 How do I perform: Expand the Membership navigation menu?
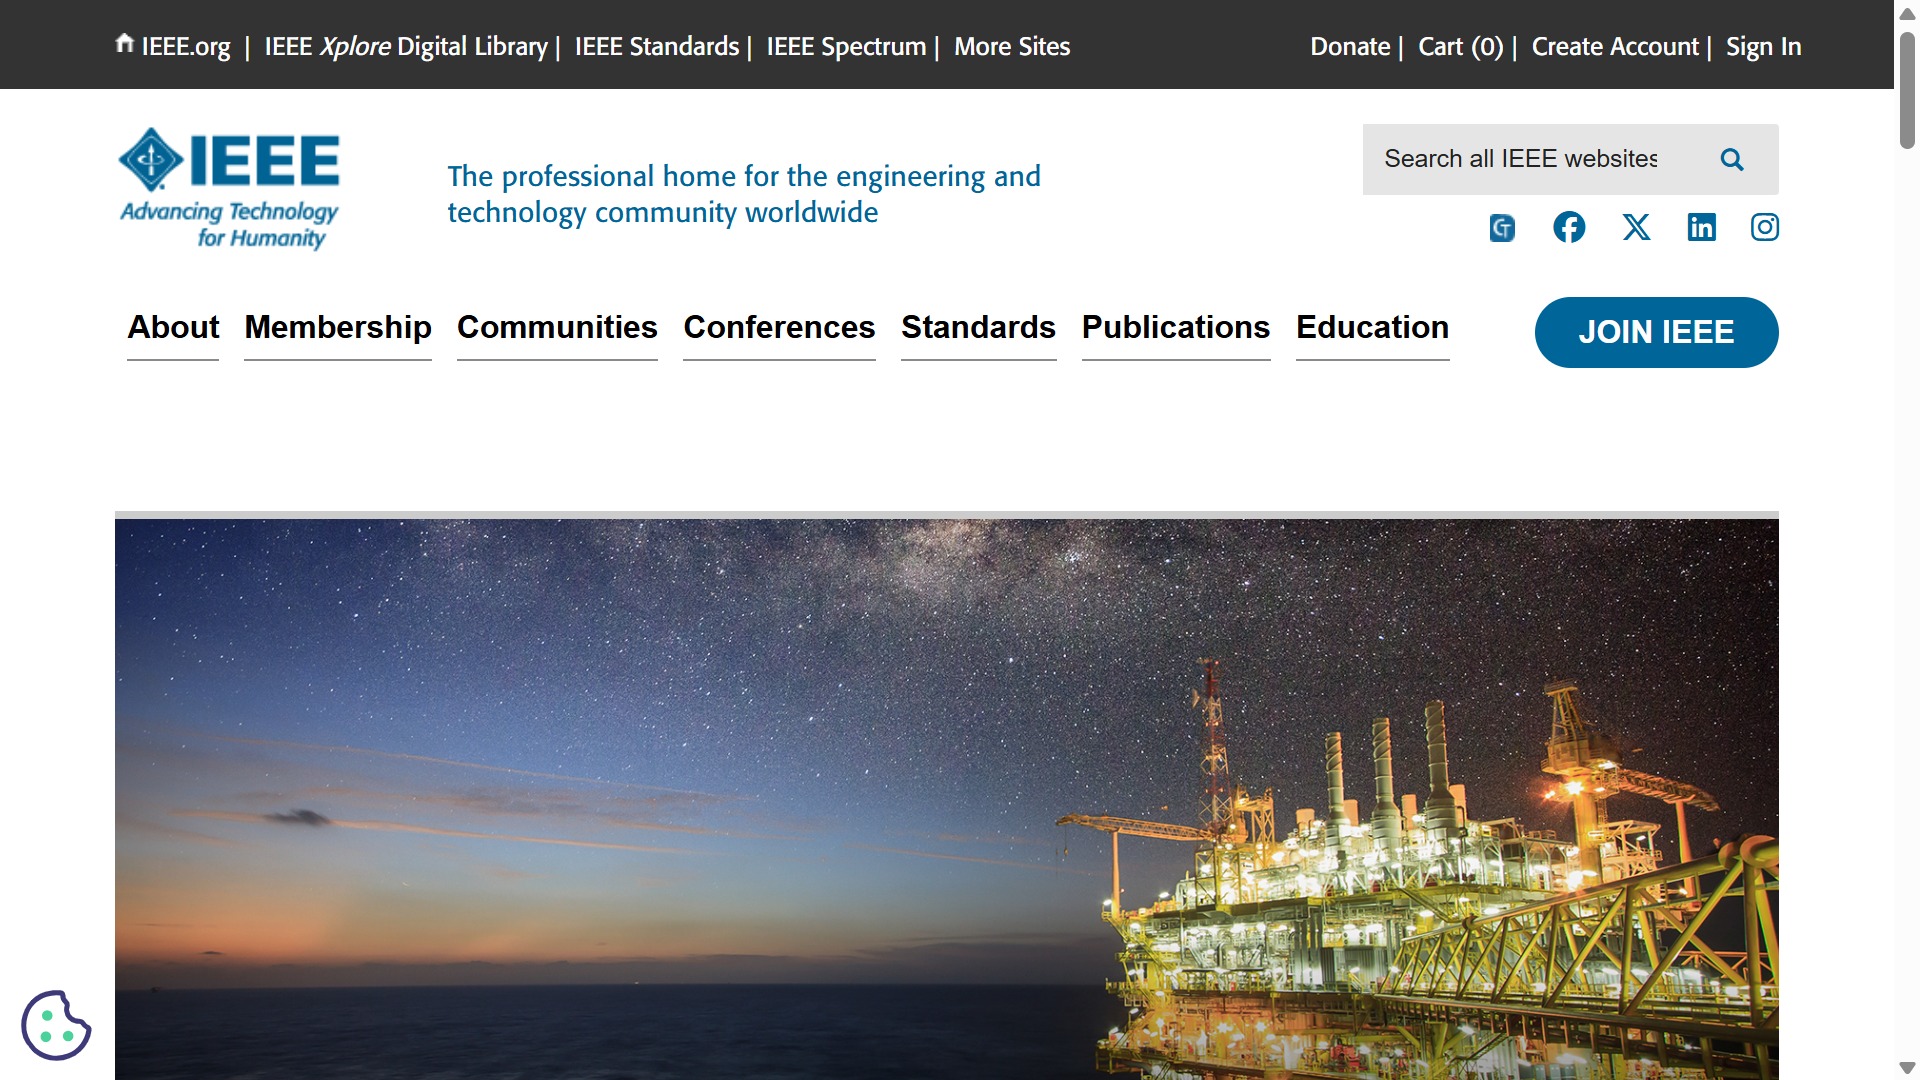click(x=338, y=328)
